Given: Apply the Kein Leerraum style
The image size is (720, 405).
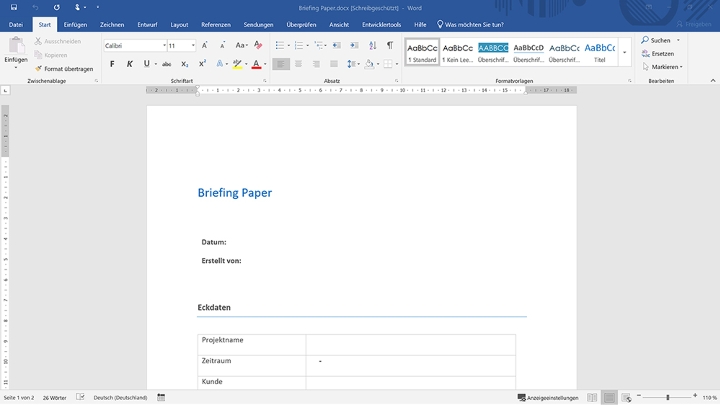Looking at the screenshot, I should tap(457, 52).
